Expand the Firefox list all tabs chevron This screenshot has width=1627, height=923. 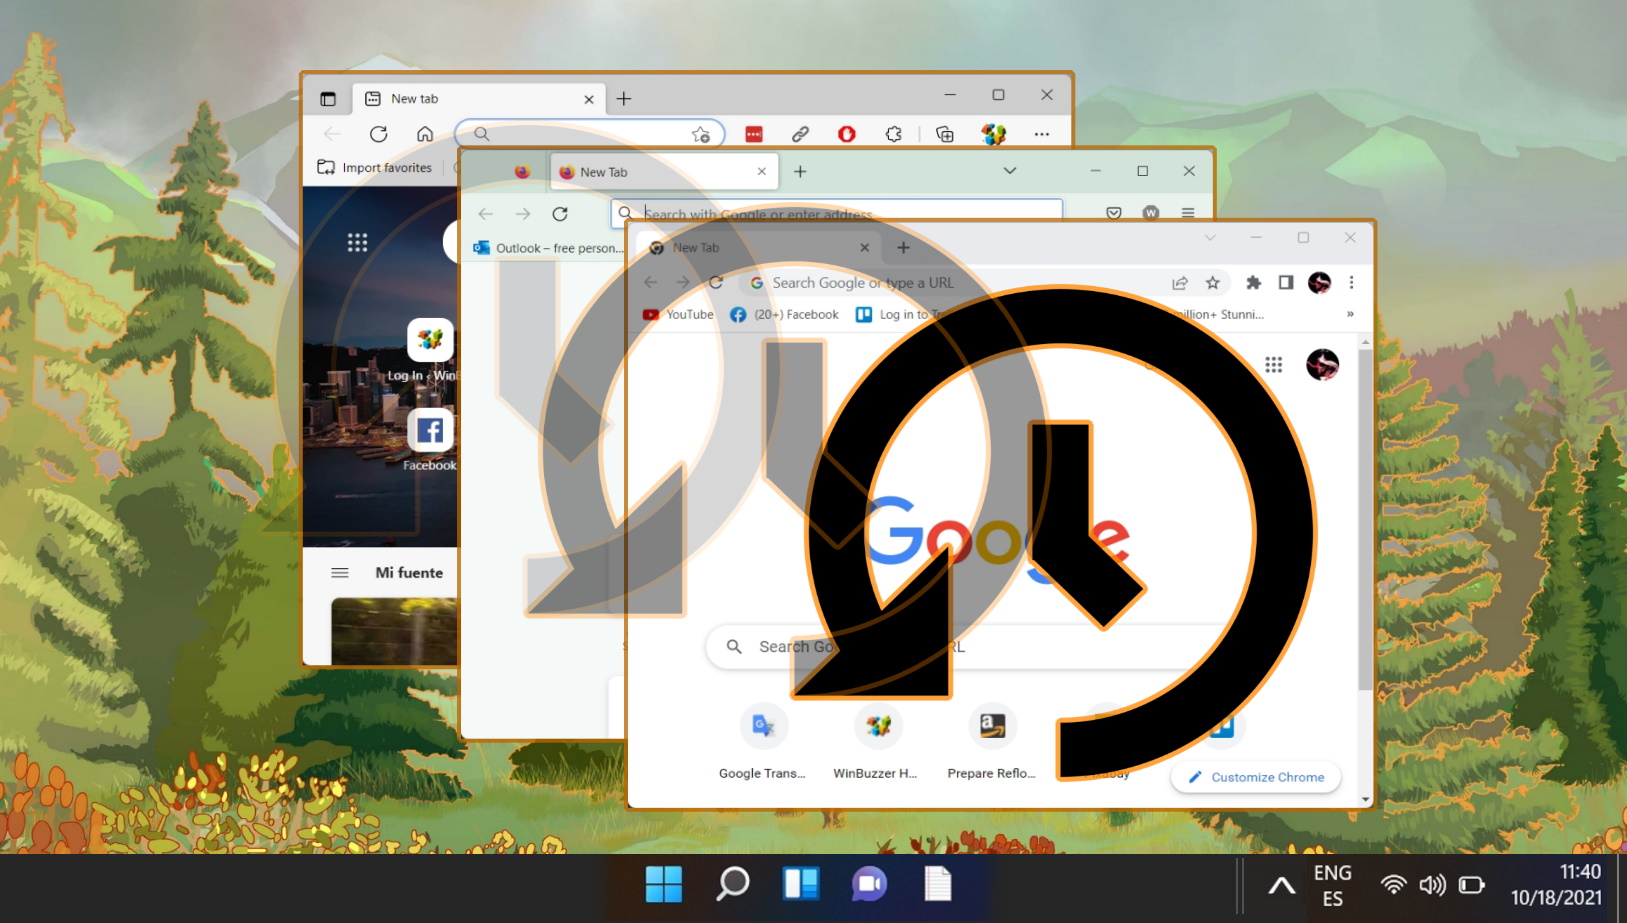1010,171
